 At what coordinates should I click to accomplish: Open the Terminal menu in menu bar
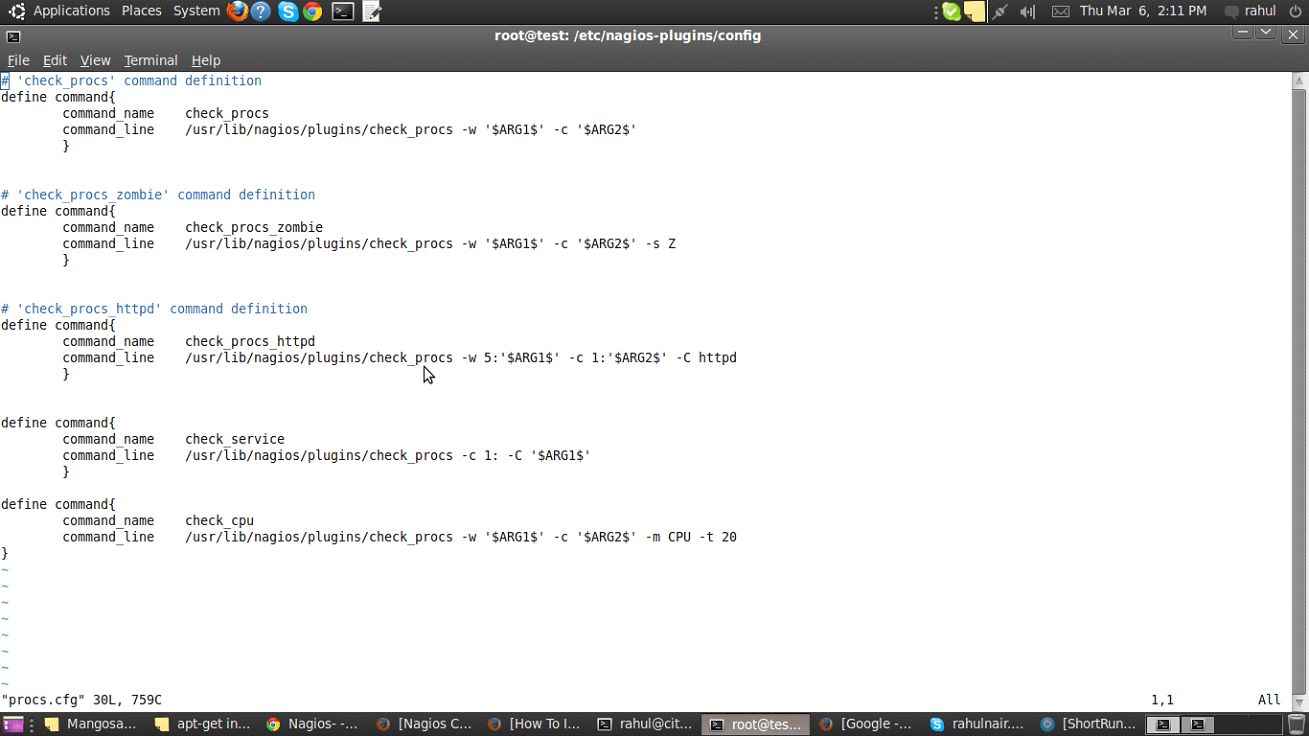pos(150,61)
